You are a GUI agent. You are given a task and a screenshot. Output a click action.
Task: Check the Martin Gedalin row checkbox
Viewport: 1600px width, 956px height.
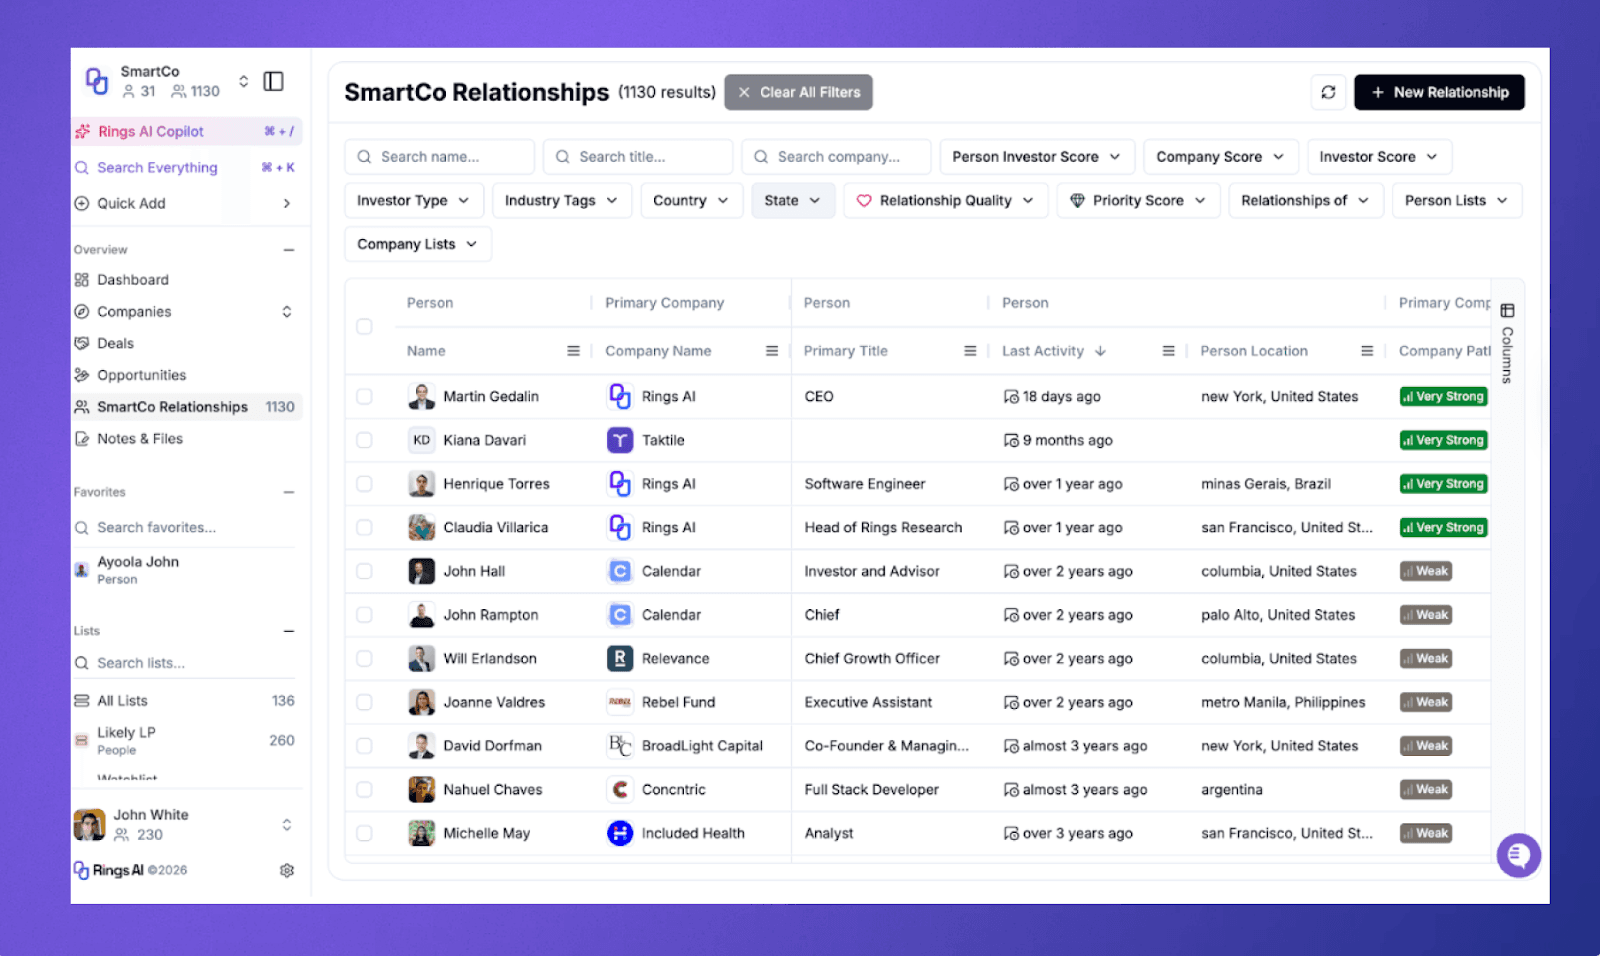click(364, 396)
